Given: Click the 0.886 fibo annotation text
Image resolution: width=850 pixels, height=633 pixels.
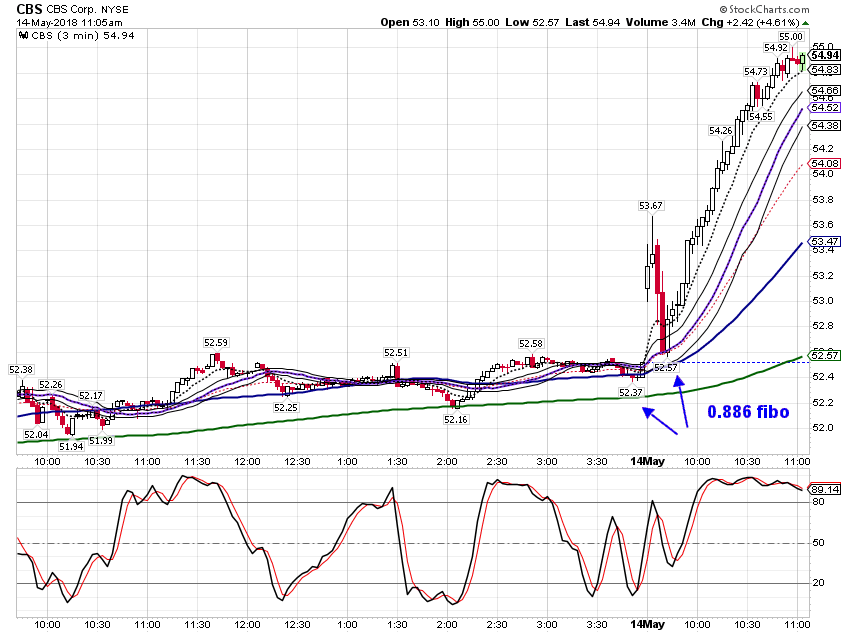Looking at the screenshot, I should point(748,412).
